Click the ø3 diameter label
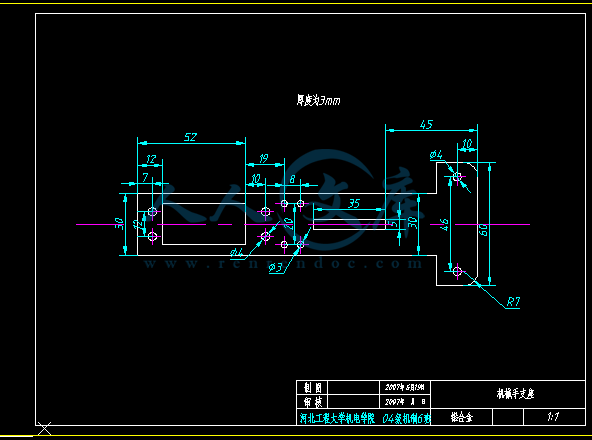 tap(276, 268)
